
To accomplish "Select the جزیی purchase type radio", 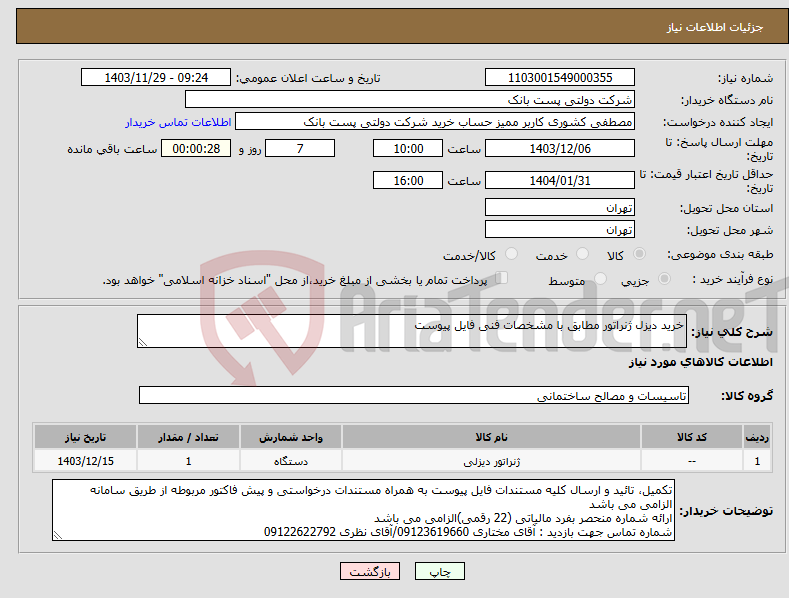I will (664, 278).
